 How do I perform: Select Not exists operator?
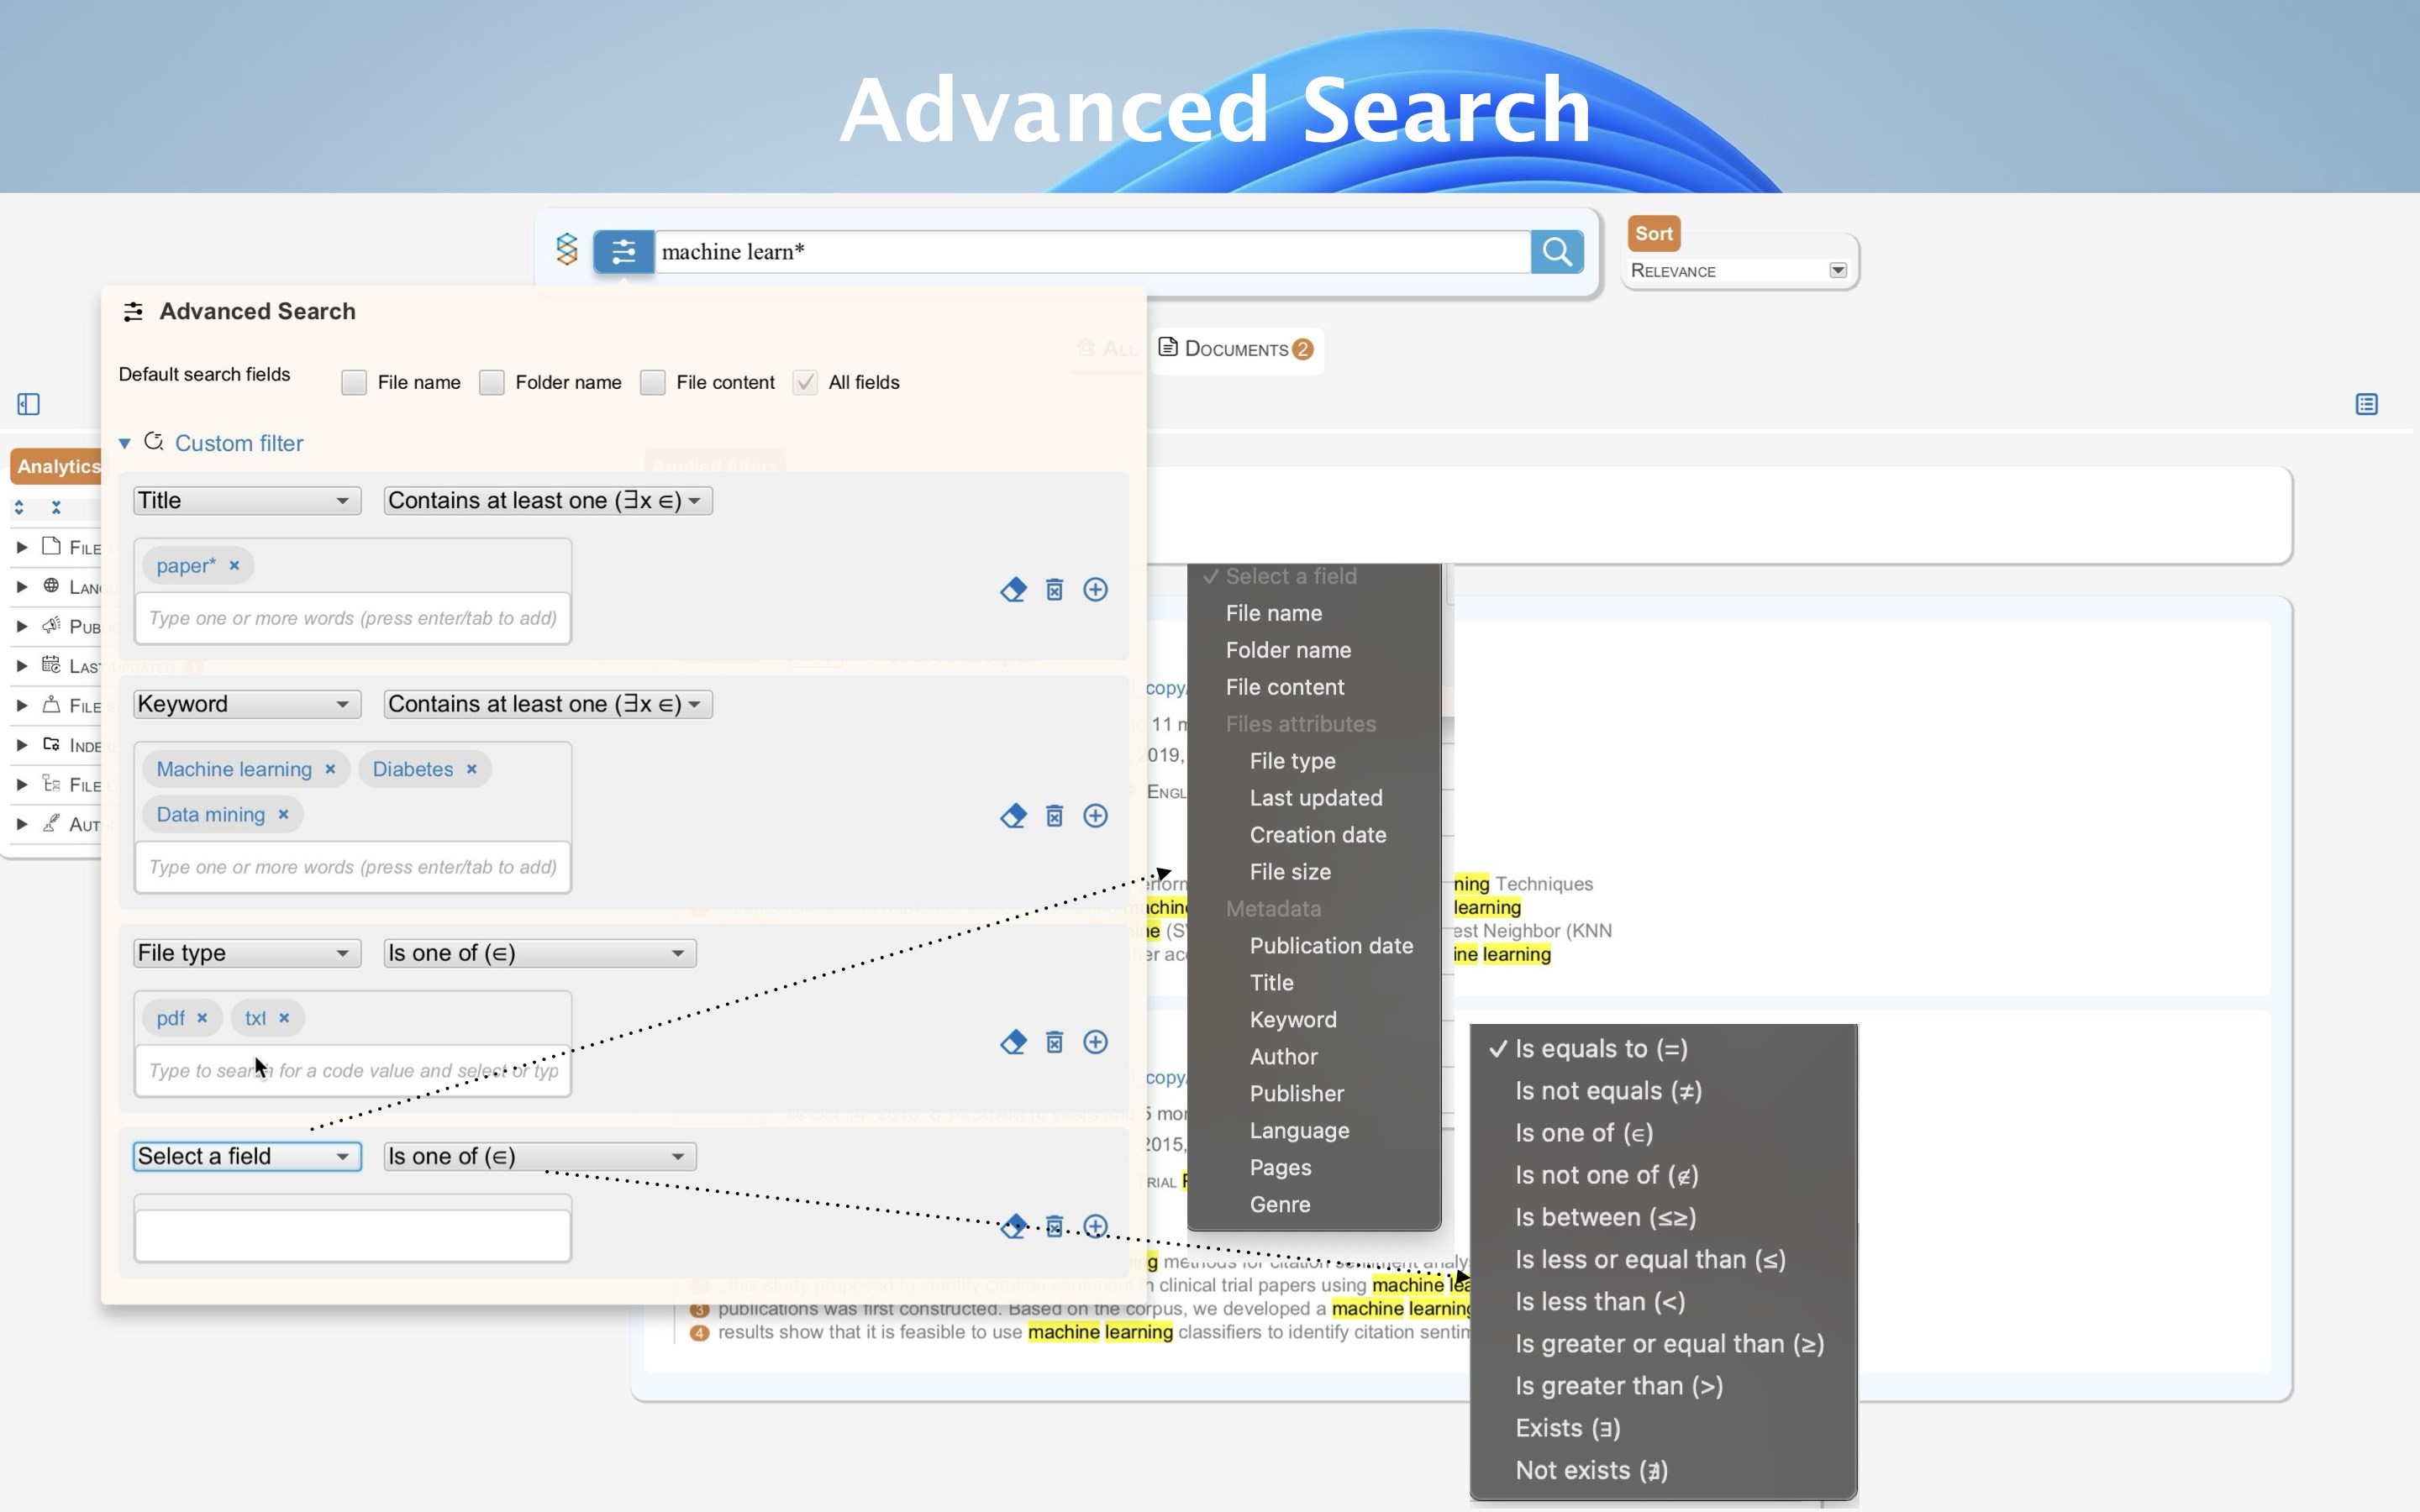point(1591,1471)
